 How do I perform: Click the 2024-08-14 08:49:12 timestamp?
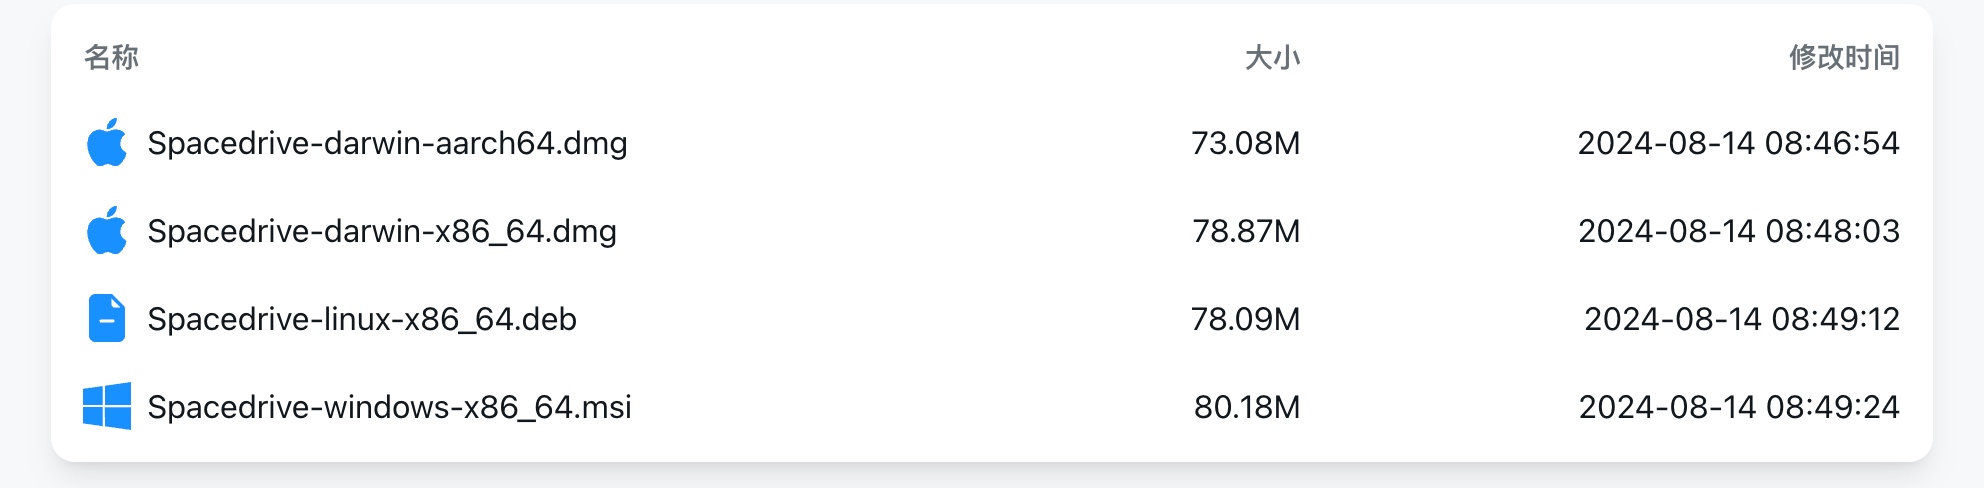coord(1742,319)
